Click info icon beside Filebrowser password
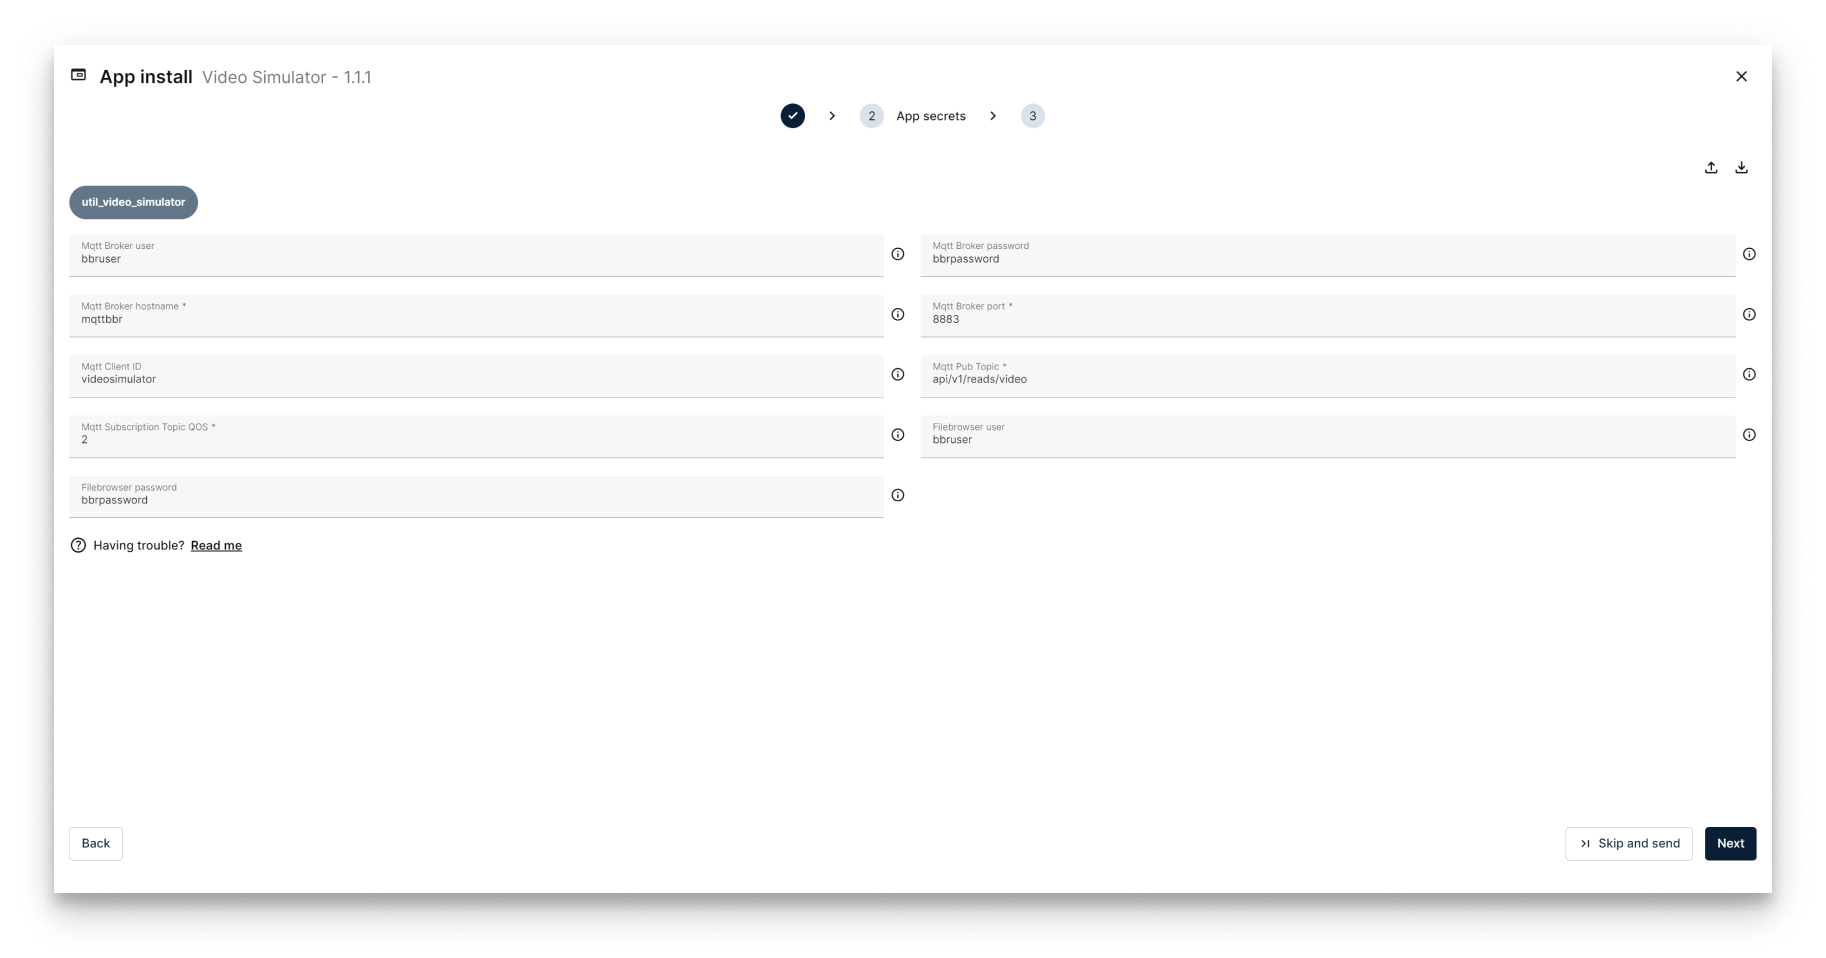Image resolution: width=1826 pixels, height=958 pixels. 898,495
